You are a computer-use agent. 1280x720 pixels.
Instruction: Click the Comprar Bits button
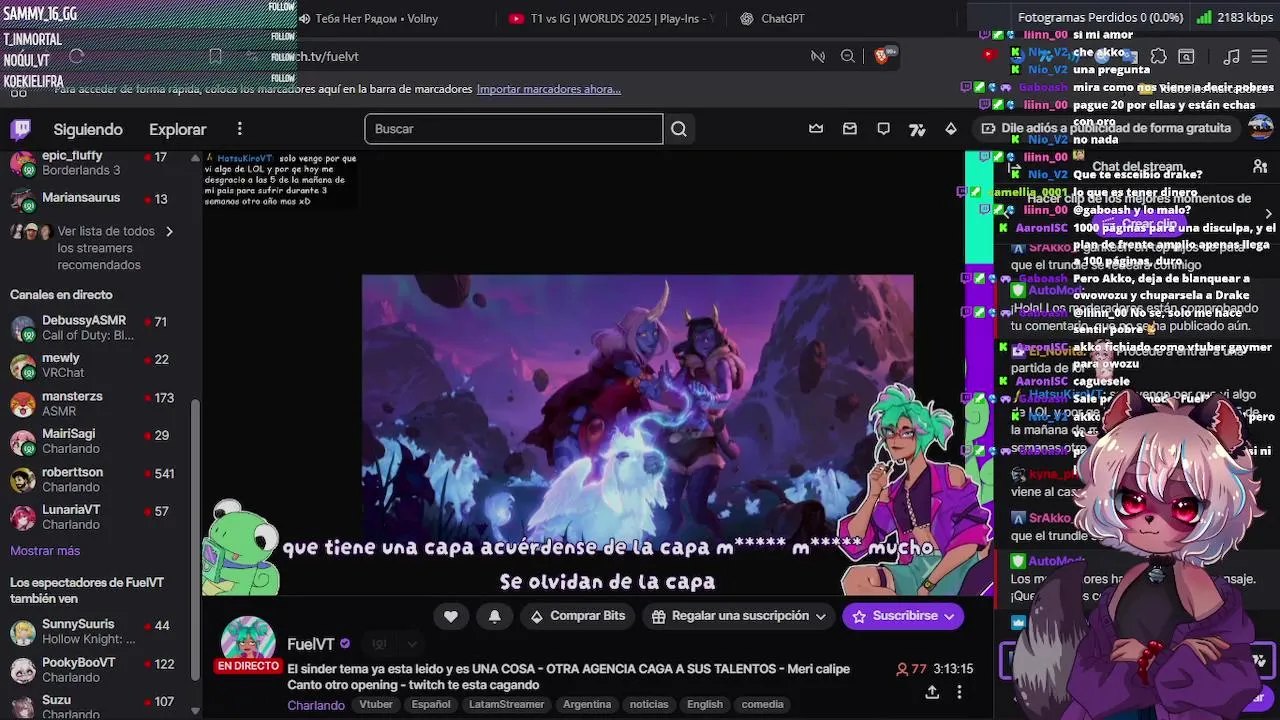point(578,616)
